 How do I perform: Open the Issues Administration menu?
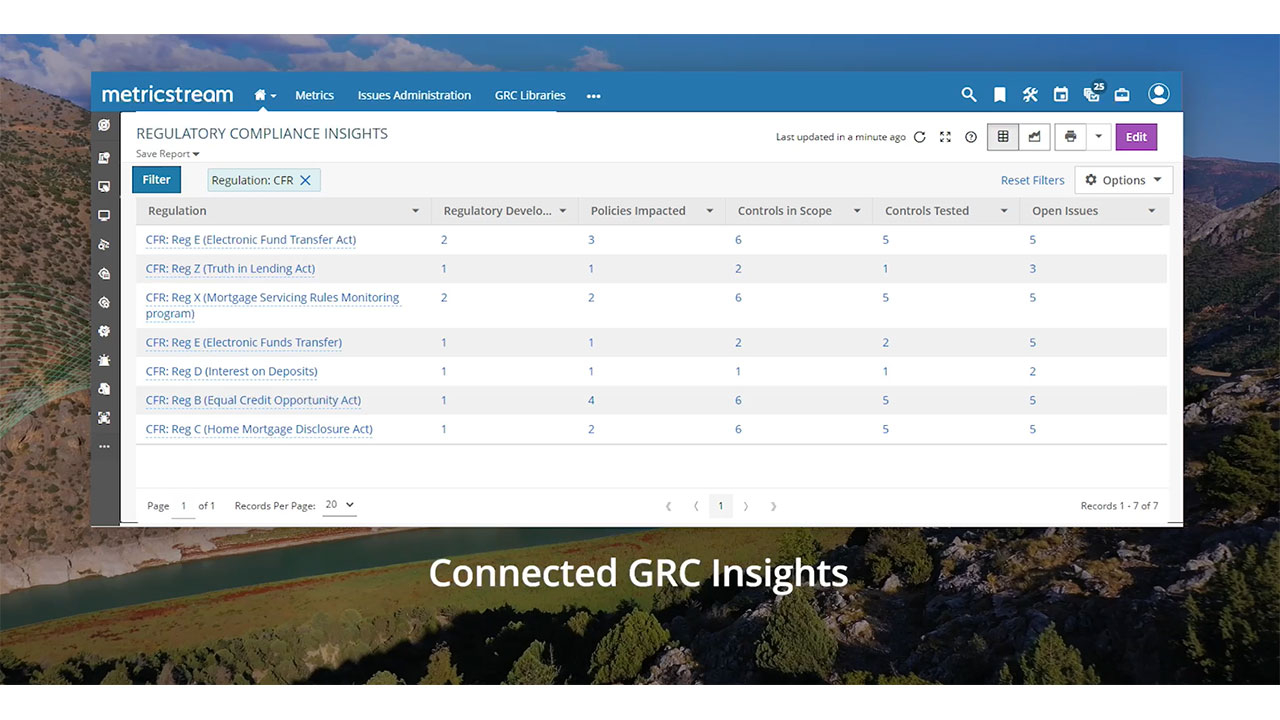point(414,95)
